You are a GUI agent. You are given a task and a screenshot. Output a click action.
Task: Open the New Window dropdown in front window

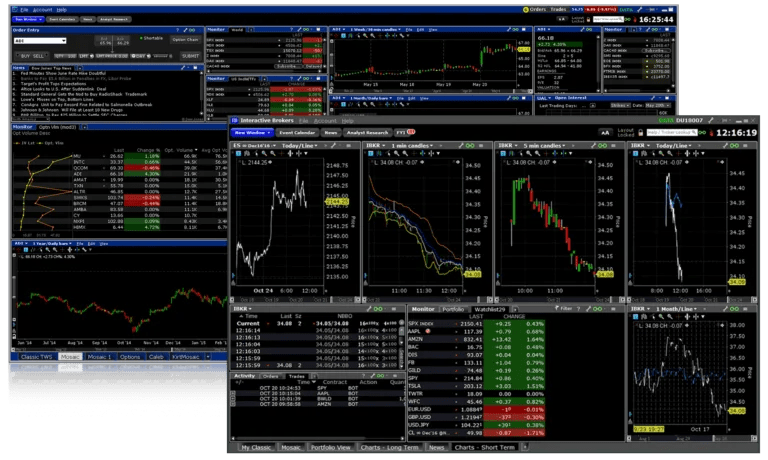[x=252, y=133]
